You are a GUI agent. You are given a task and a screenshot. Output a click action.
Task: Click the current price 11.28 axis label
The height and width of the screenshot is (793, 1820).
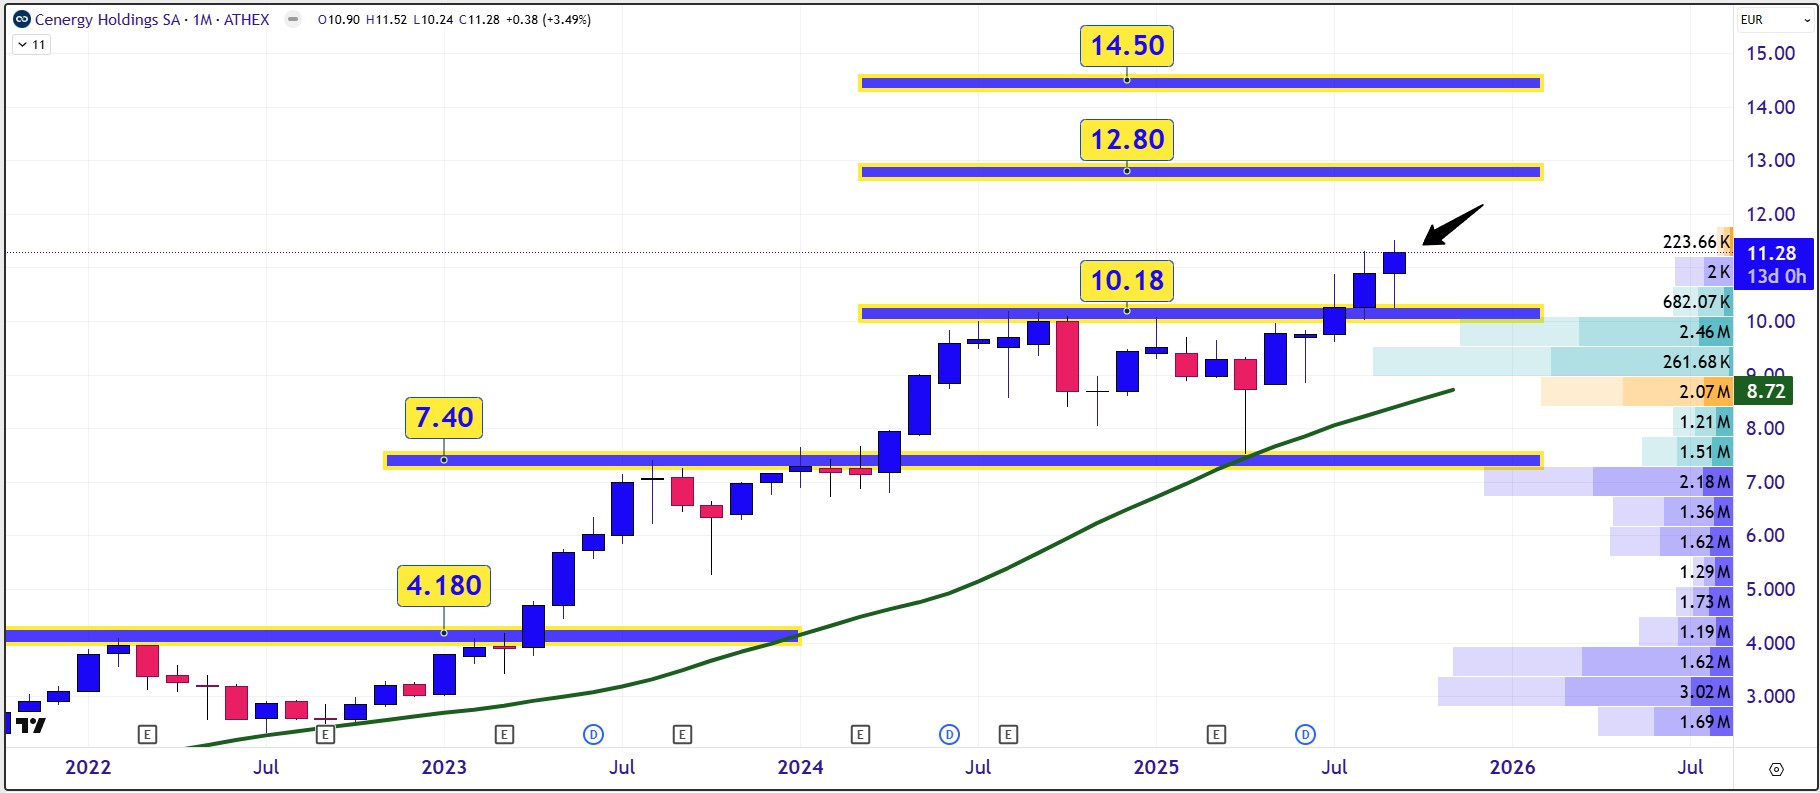pyautogui.click(x=1771, y=254)
